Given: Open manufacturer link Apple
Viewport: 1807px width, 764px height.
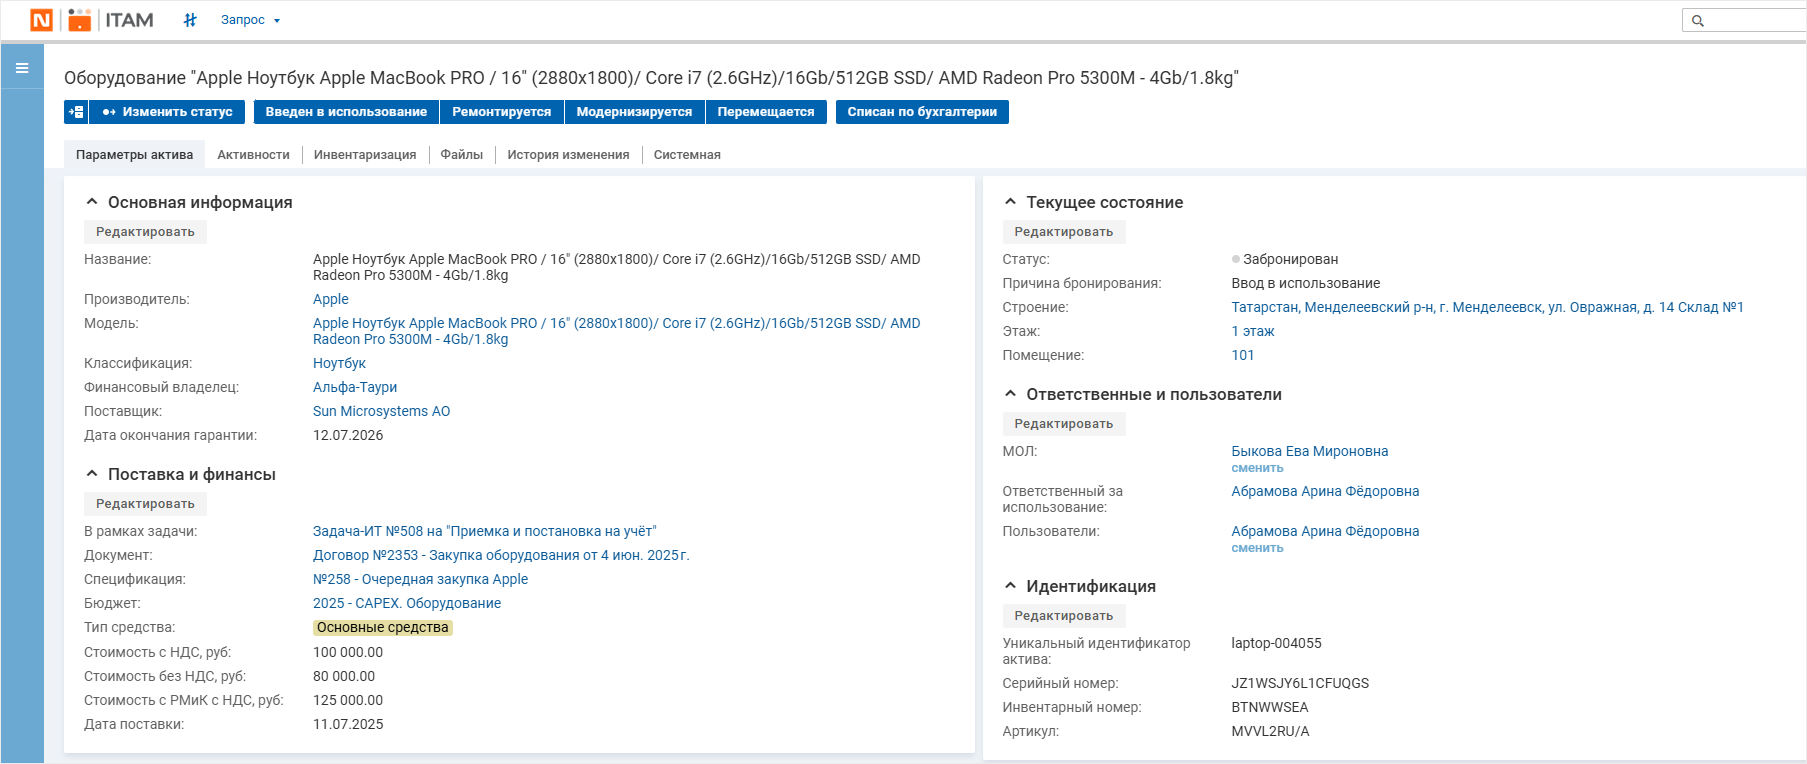Looking at the screenshot, I should pyautogui.click(x=331, y=299).
